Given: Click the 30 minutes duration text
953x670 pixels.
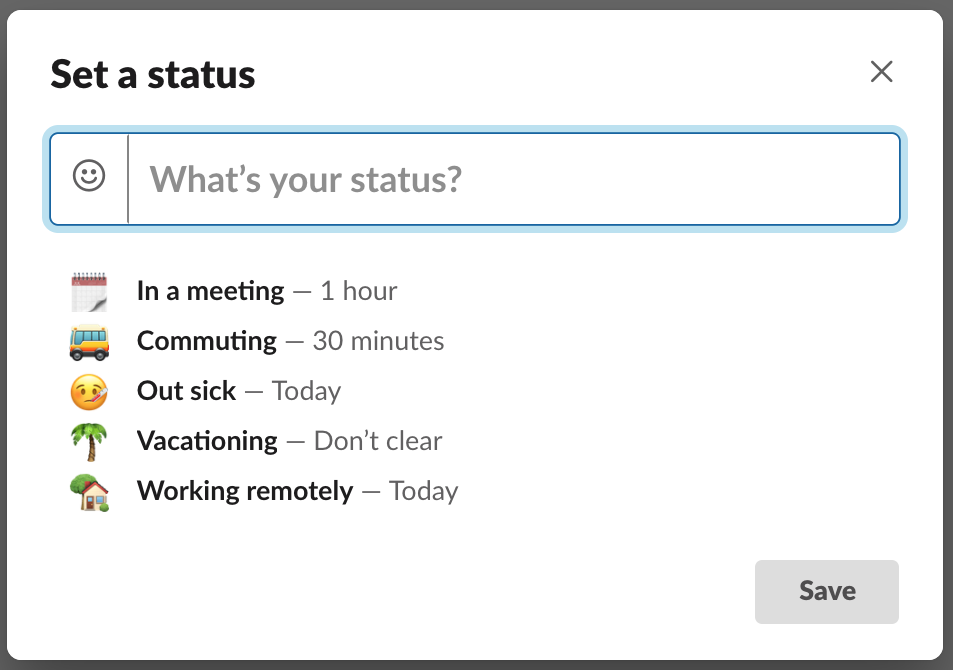Looking at the screenshot, I should [x=378, y=341].
